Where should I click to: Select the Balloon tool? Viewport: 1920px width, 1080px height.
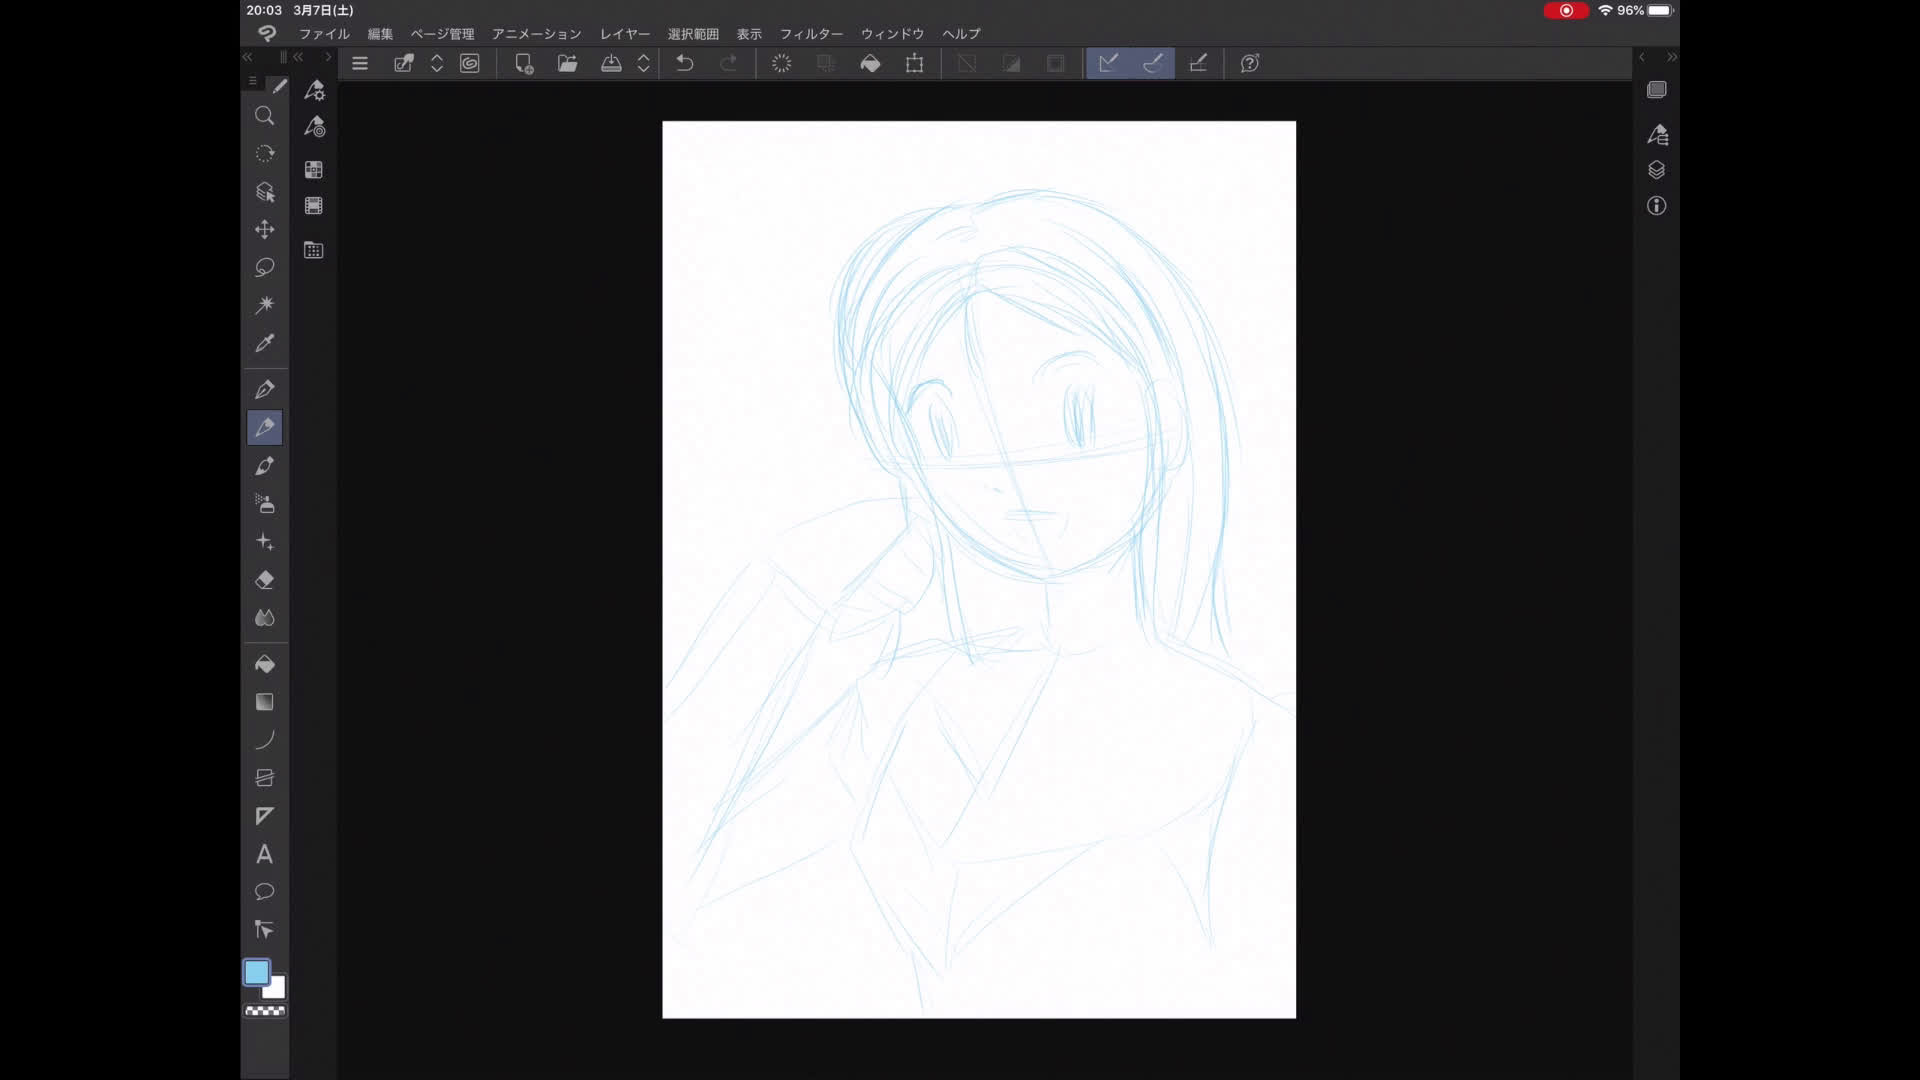tap(264, 891)
